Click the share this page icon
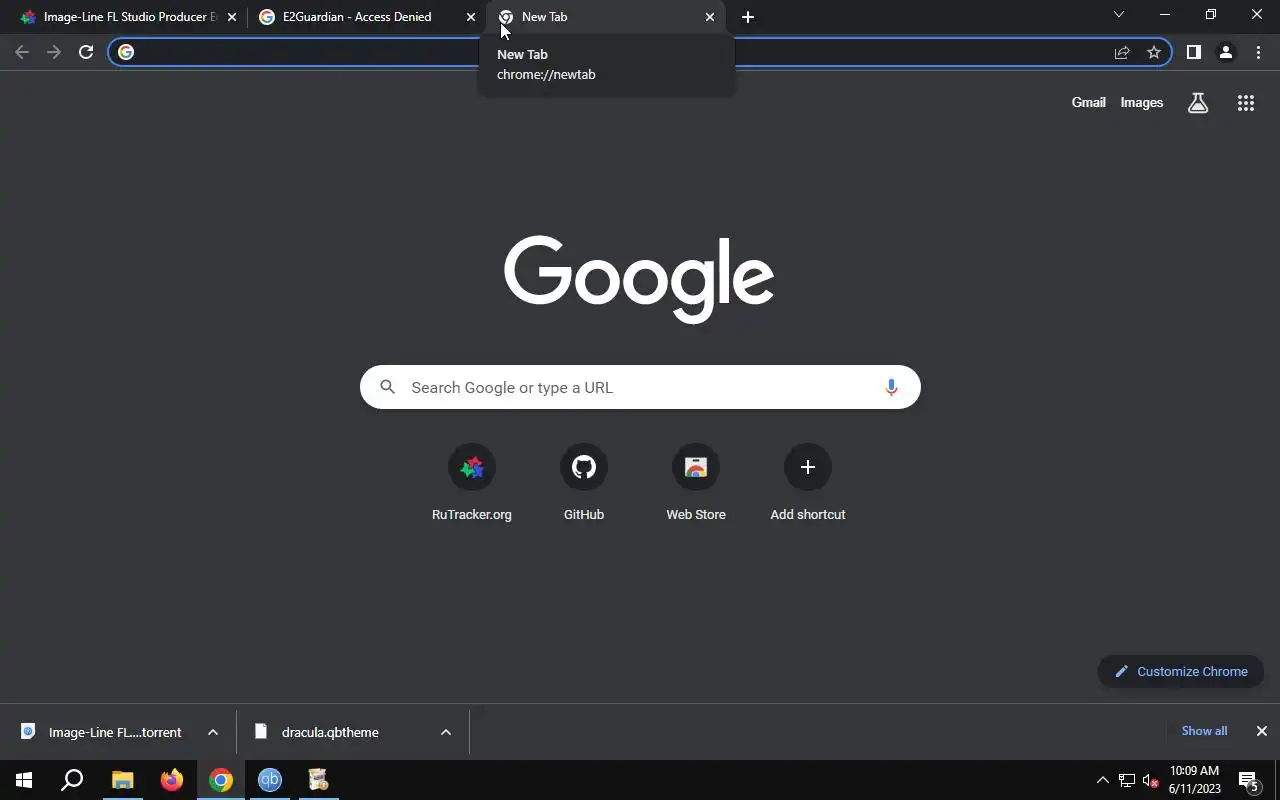 click(1122, 52)
